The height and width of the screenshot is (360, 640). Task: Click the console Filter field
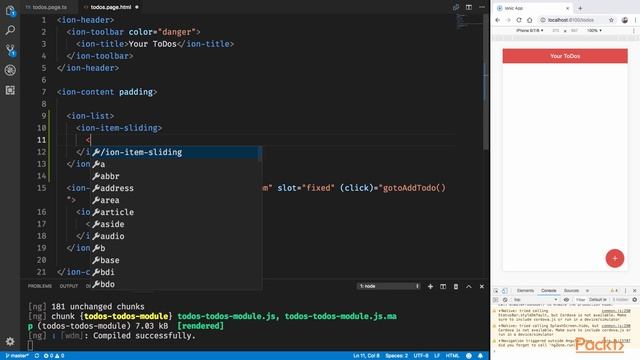(580, 300)
